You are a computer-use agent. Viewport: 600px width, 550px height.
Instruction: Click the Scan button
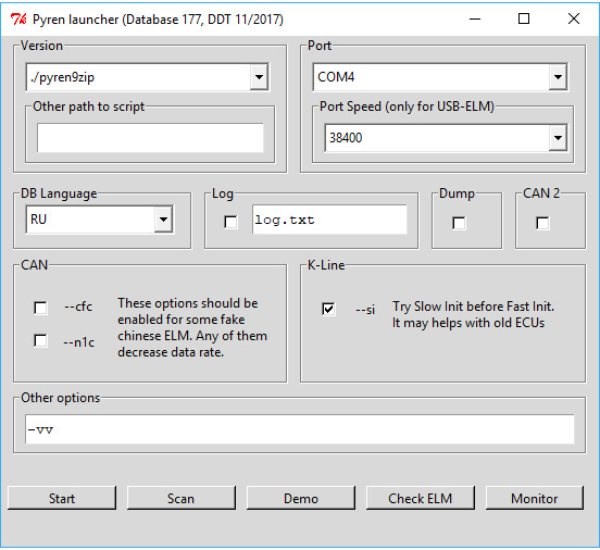coord(181,498)
